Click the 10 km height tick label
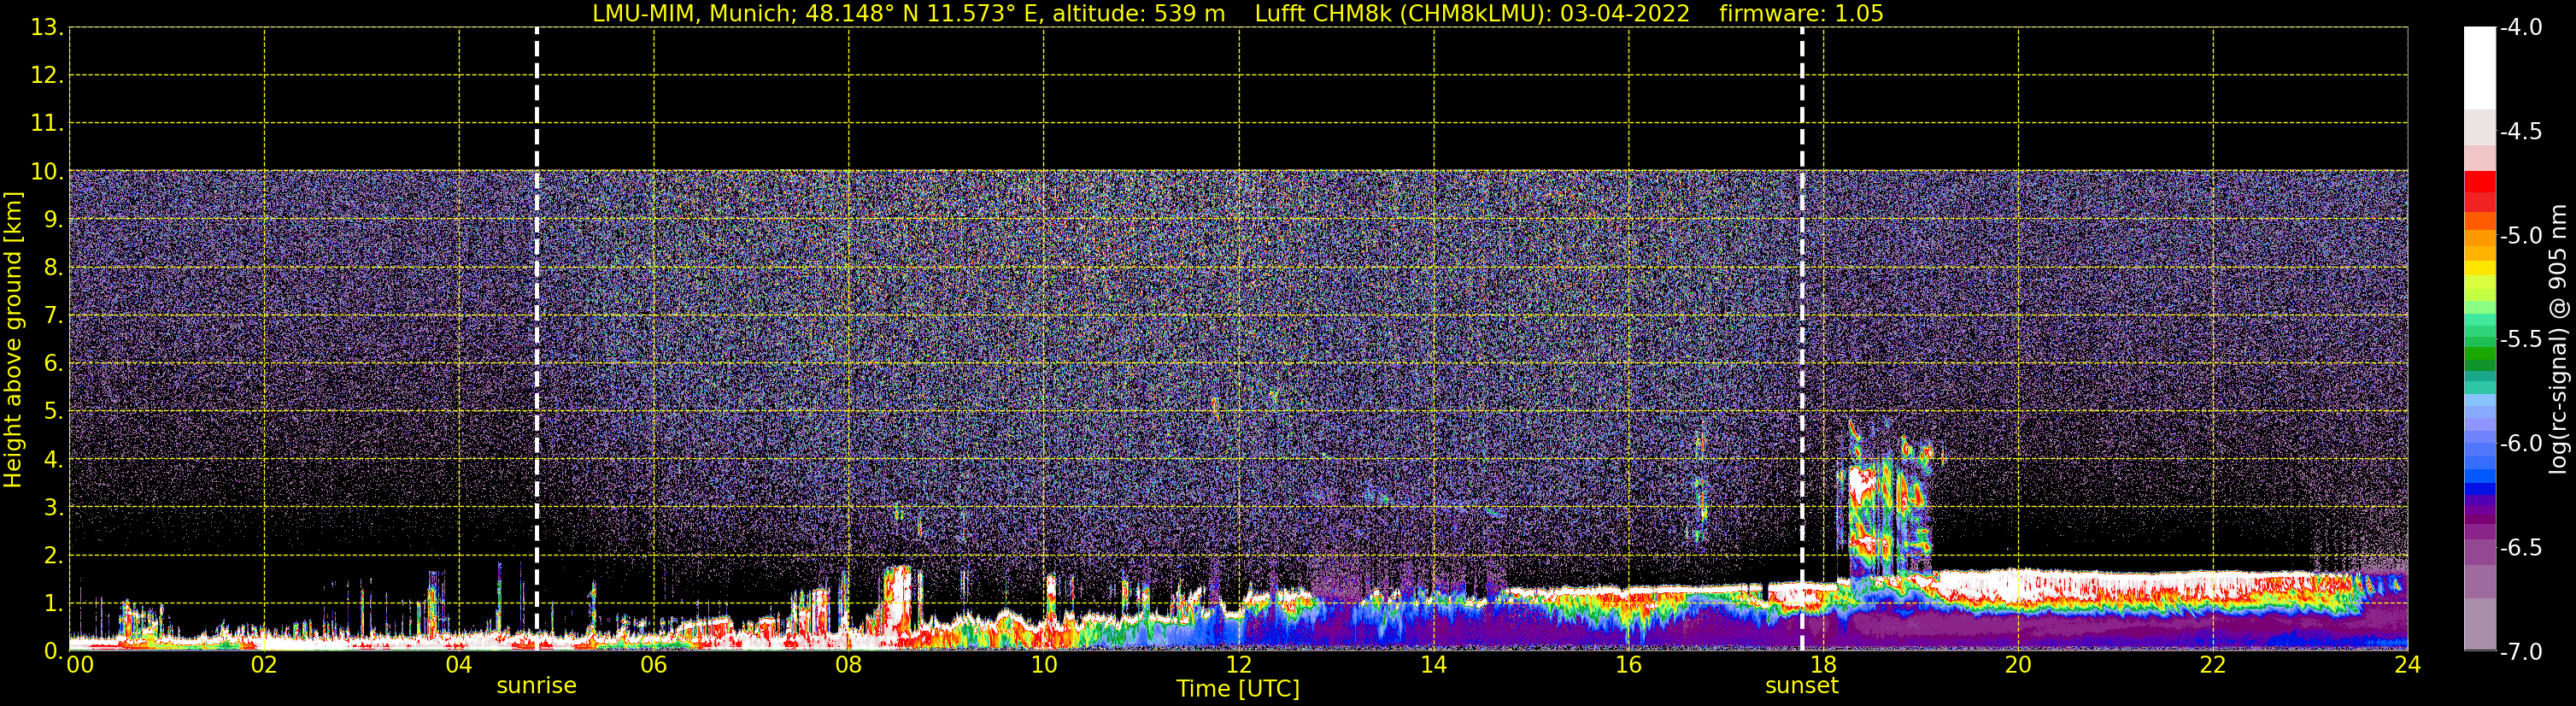This screenshot has width=2576, height=706. coord(46,172)
